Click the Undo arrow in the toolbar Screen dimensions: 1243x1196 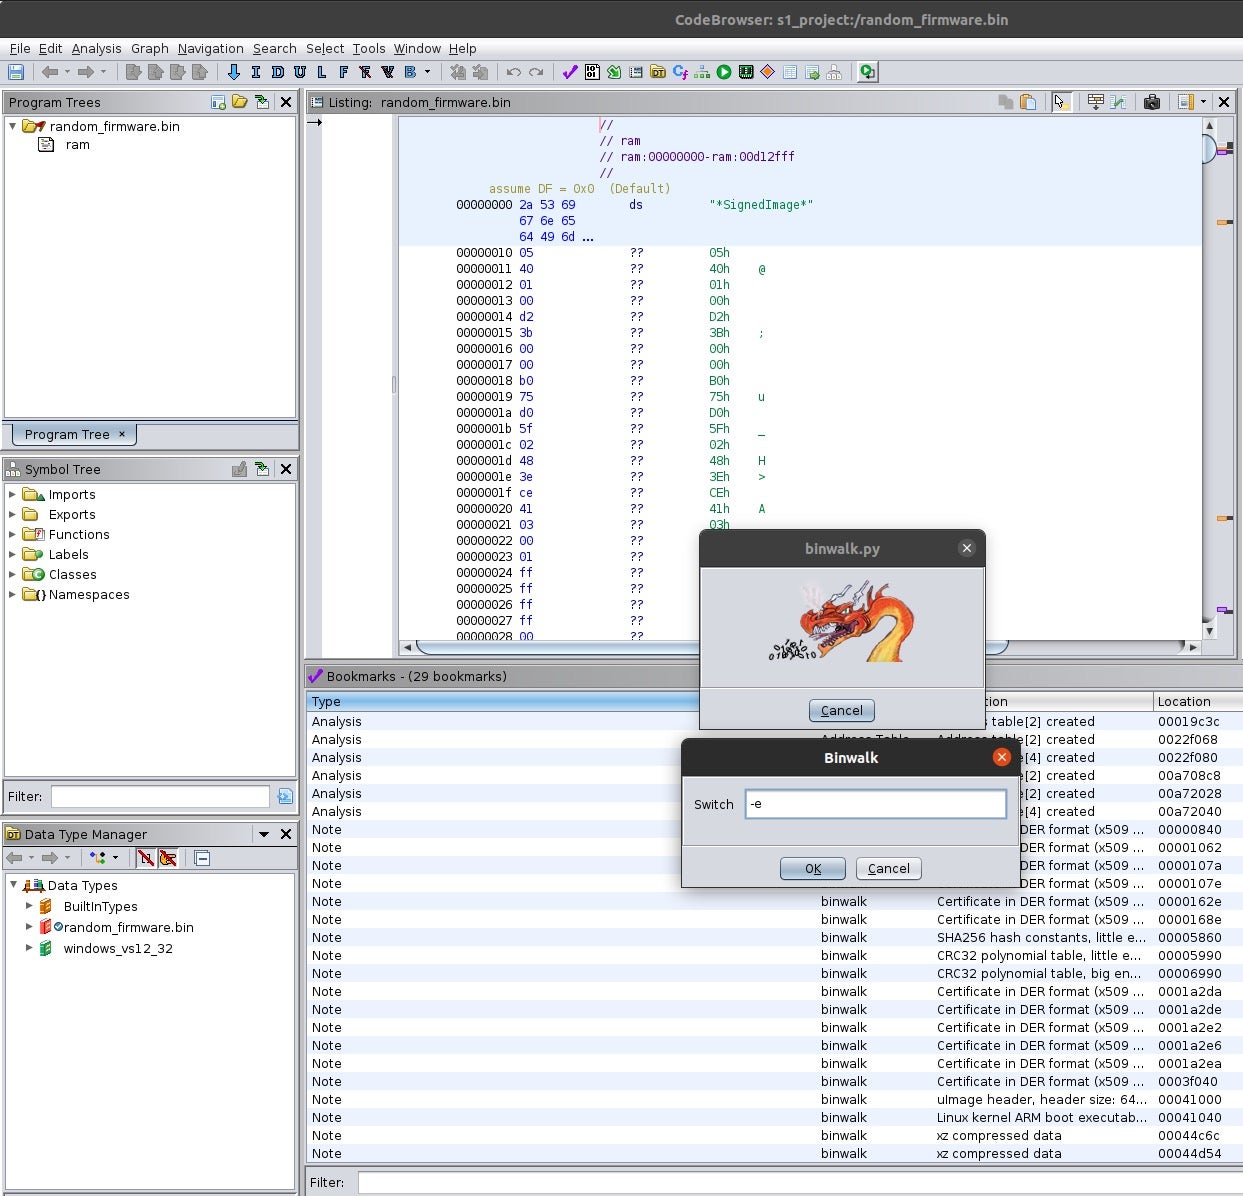coord(513,72)
